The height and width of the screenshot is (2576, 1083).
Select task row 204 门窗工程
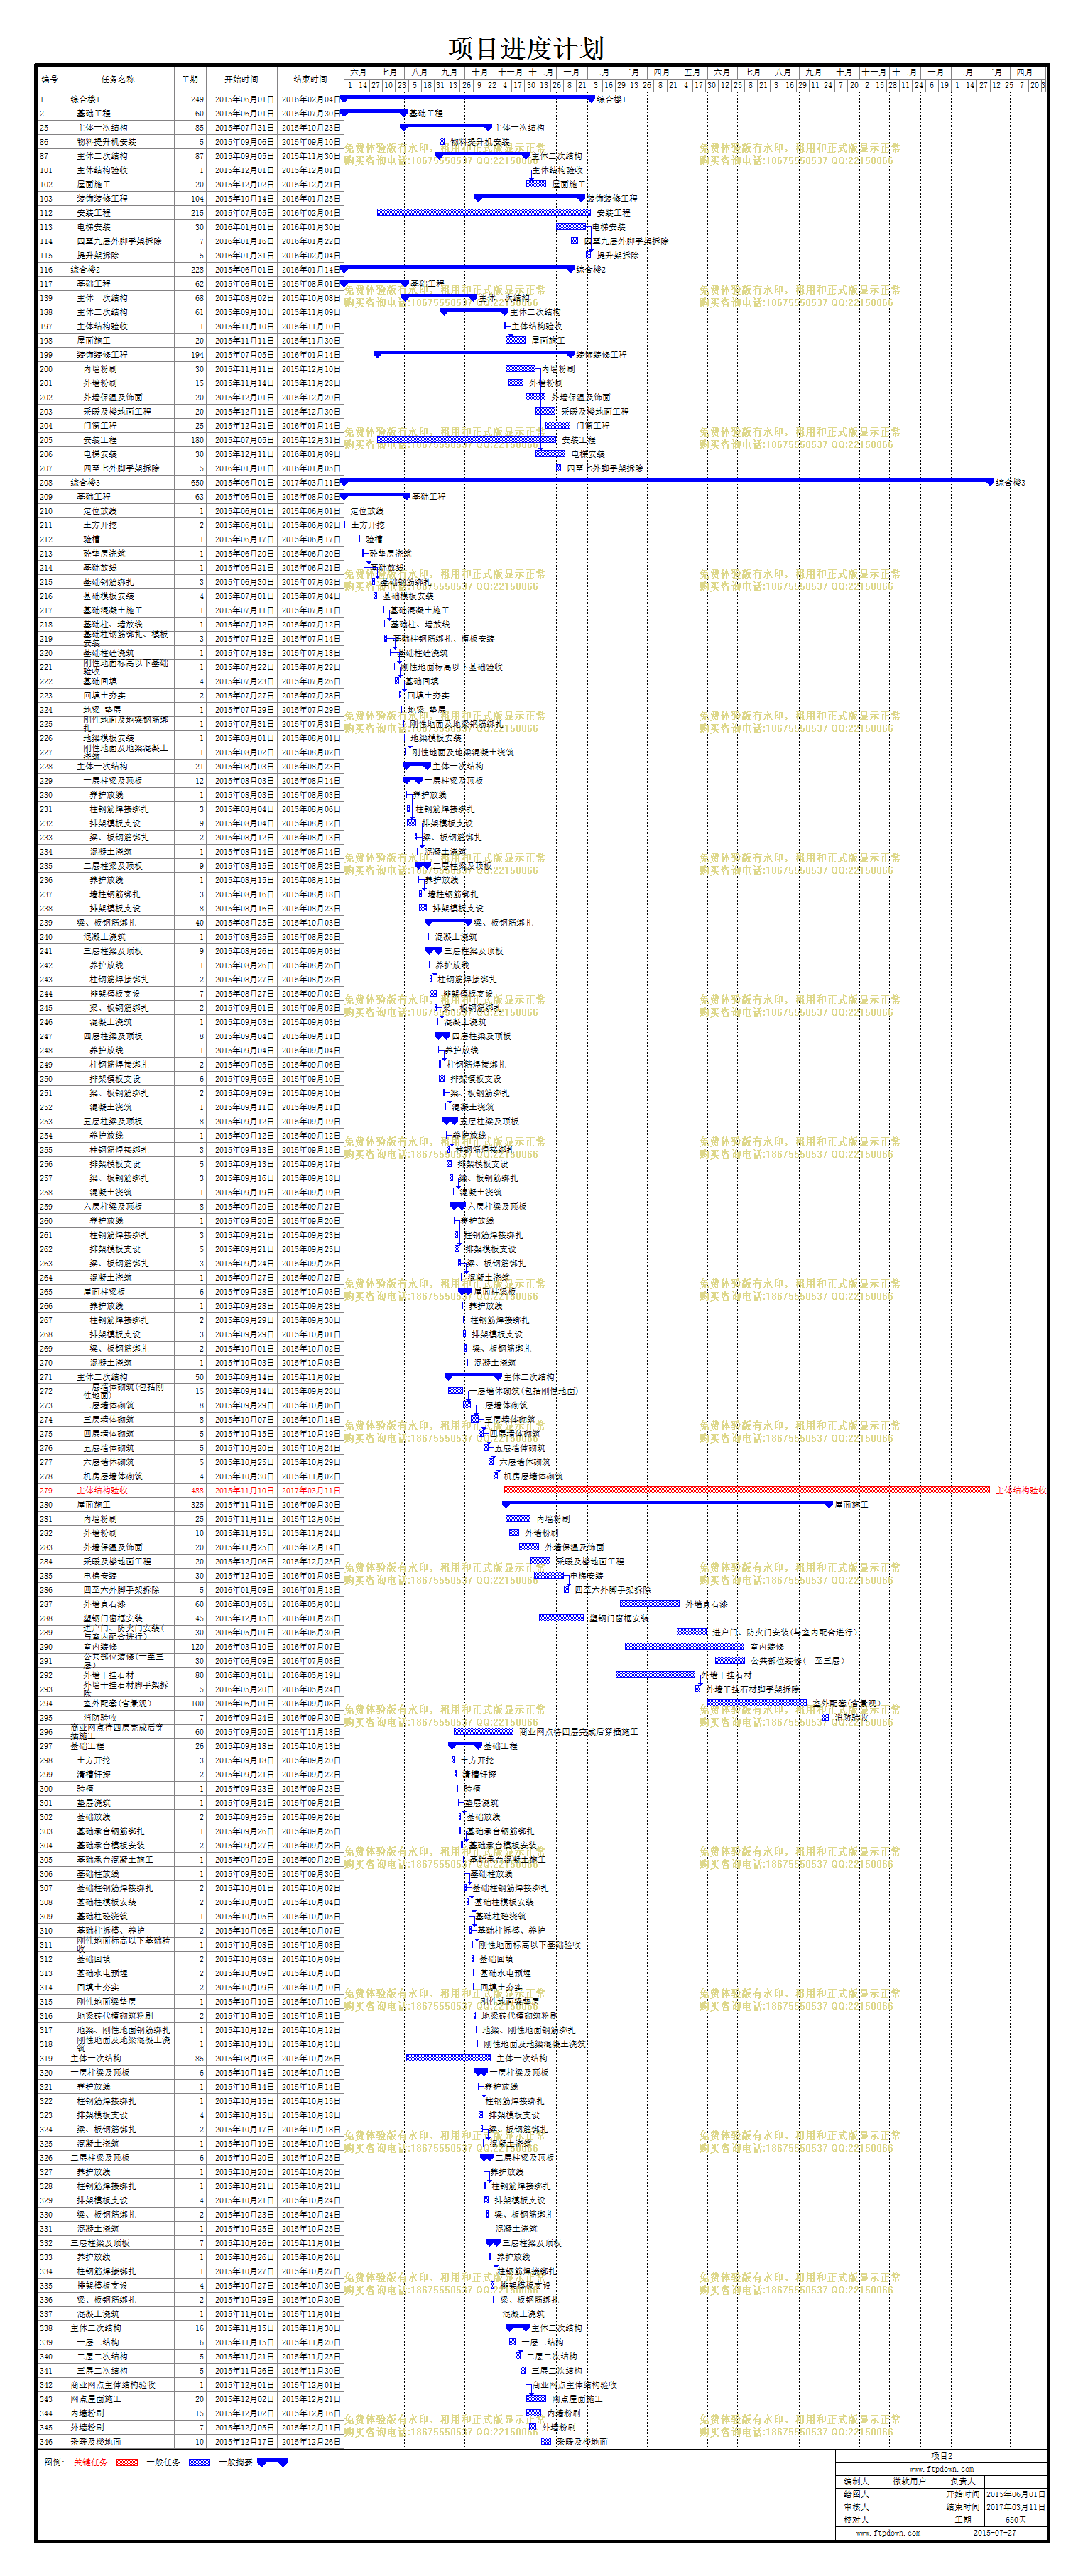click(190, 425)
